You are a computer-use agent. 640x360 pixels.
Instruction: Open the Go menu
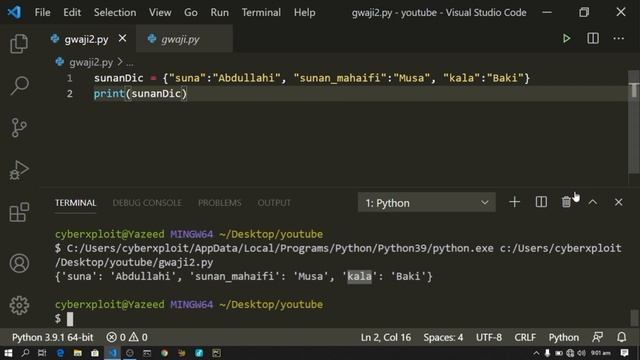click(x=191, y=13)
